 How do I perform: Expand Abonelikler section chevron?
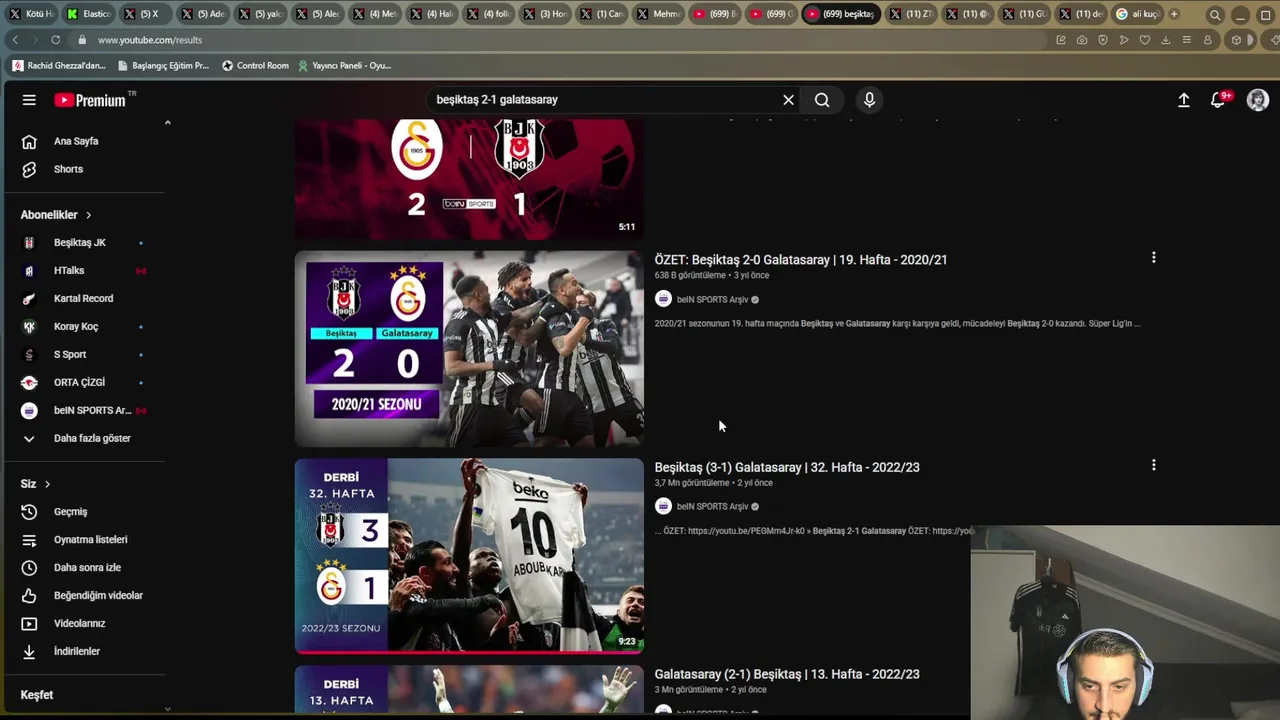pyautogui.click(x=88, y=215)
